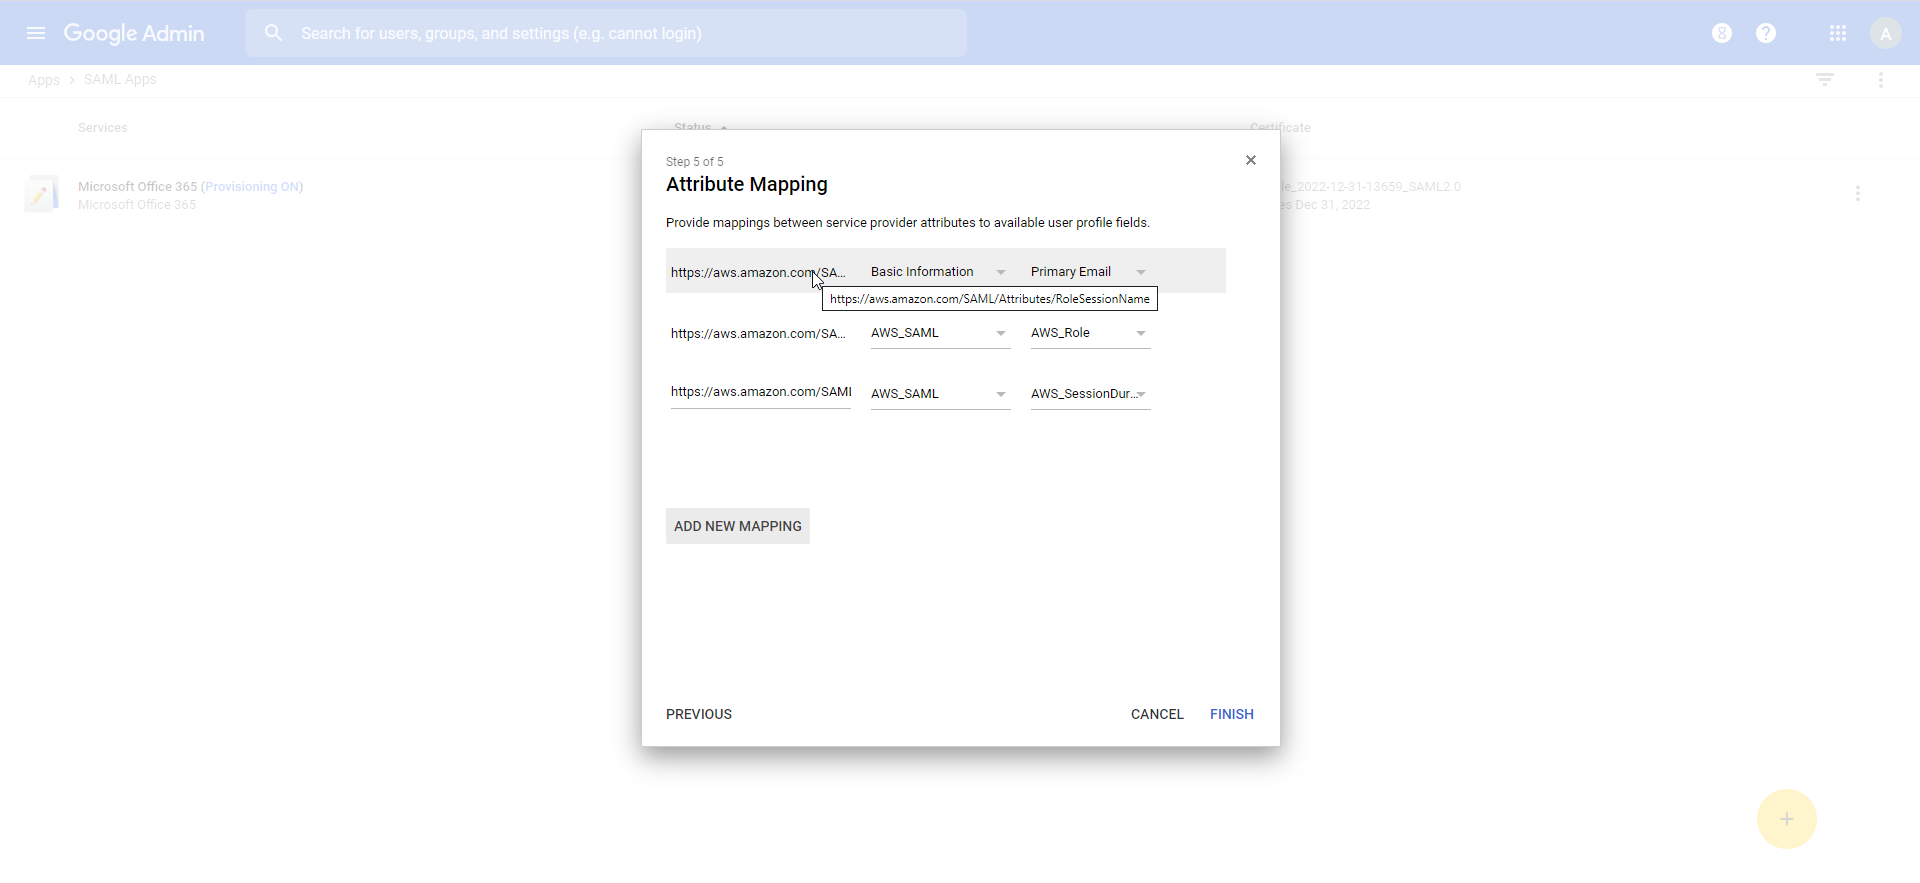Click the filter list icon
The height and width of the screenshot is (883, 1920).
coord(1825,80)
